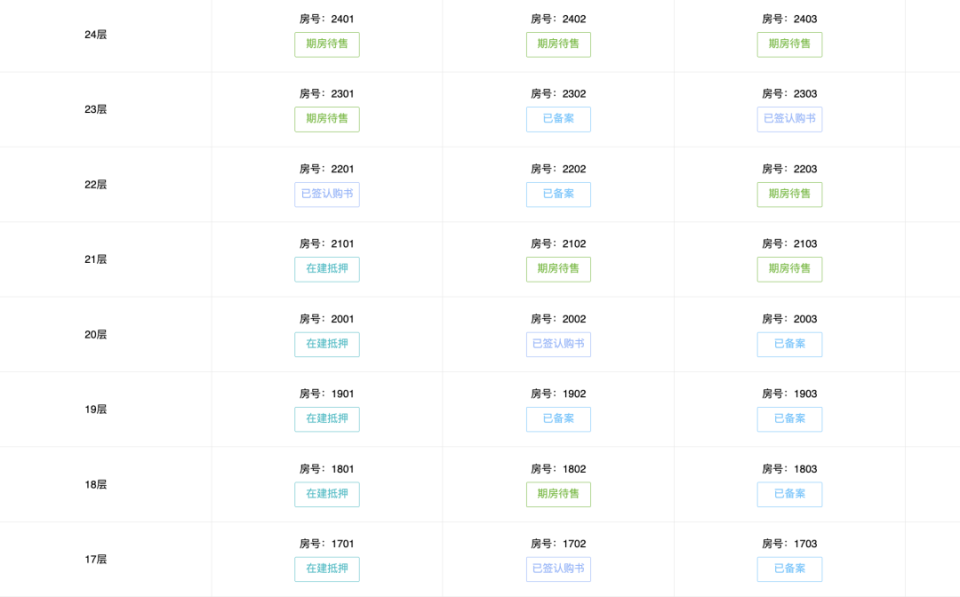Image resolution: width=960 pixels, height=597 pixels.
Task: Select 在建抵押 button under room 1901
Action: 327,419
